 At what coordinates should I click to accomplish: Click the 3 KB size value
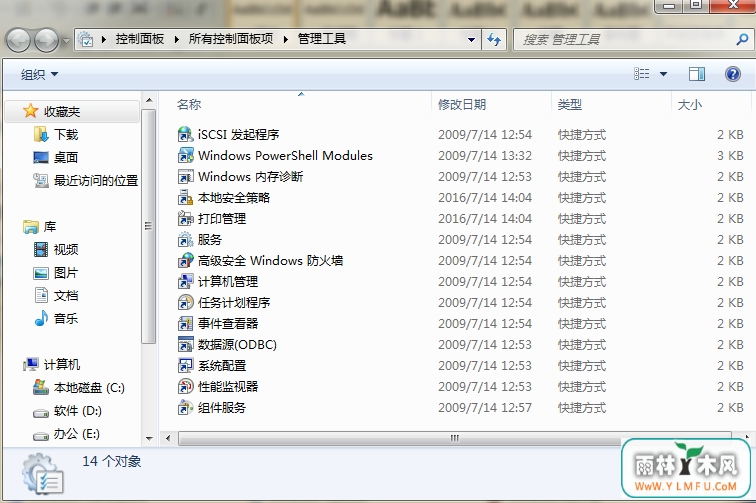[730, 155]
